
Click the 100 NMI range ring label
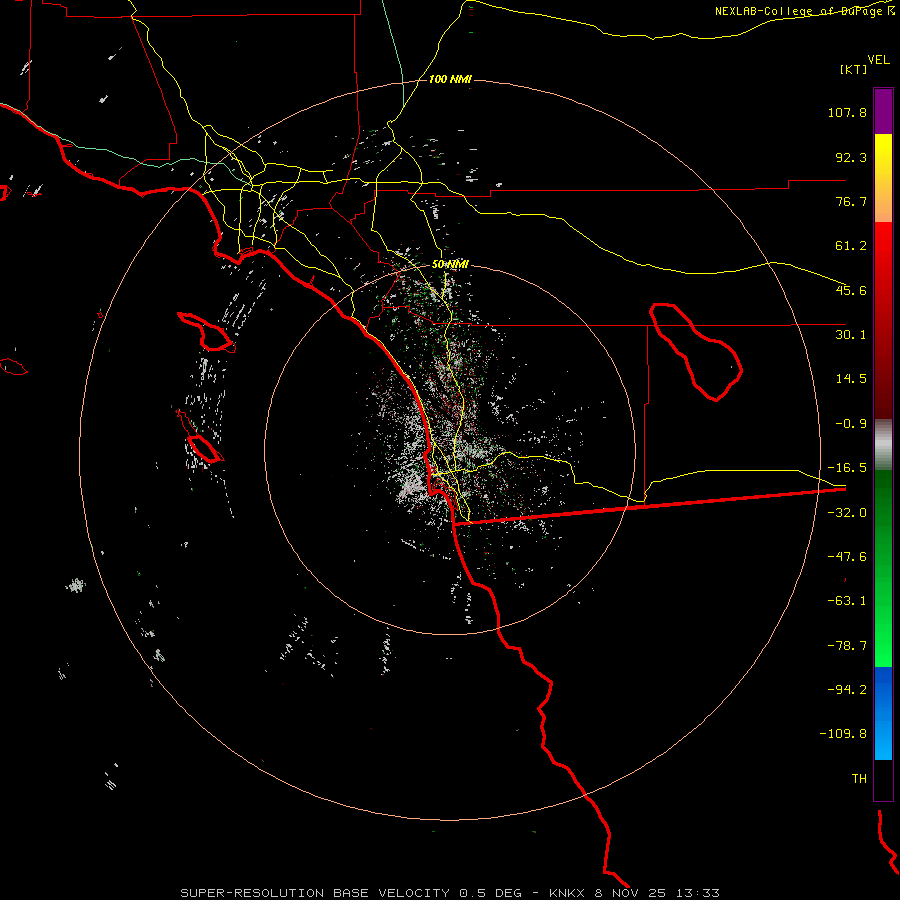450,79
